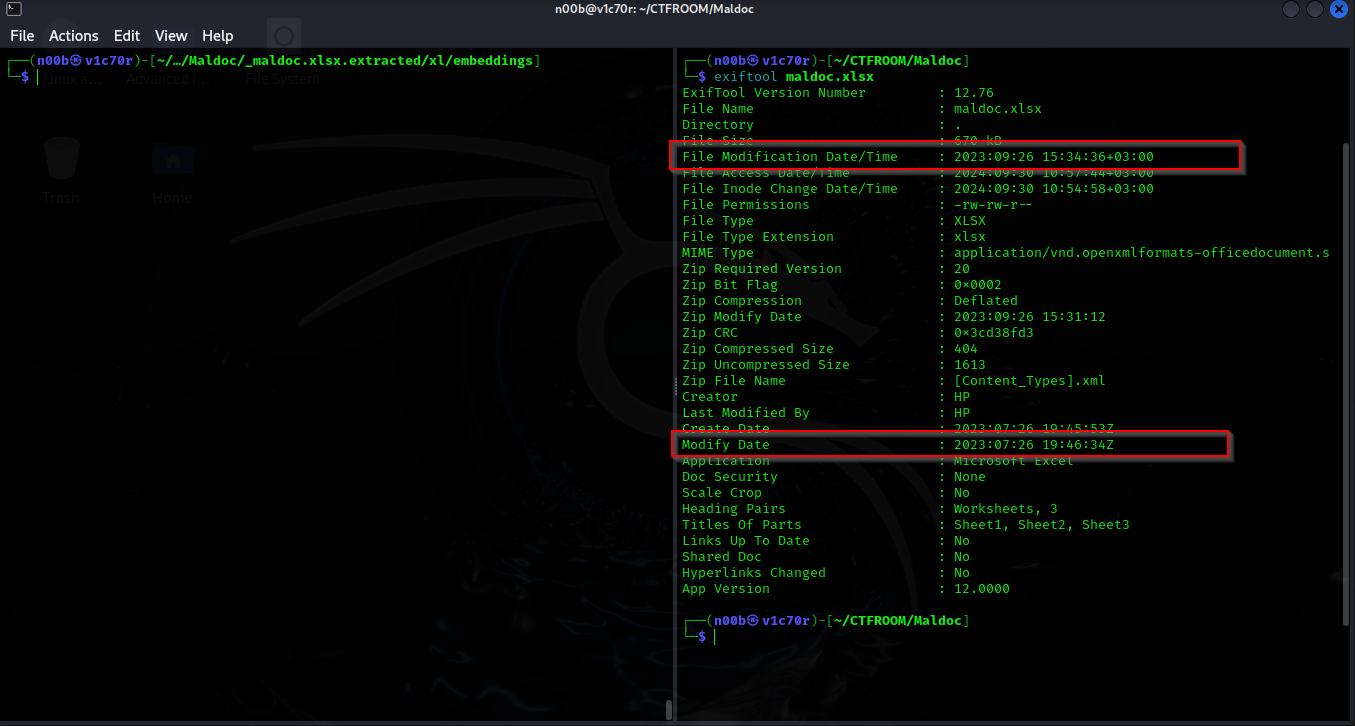Click the right pane vertical scrollbar

pyautogui.click(x=1345, y=384)
